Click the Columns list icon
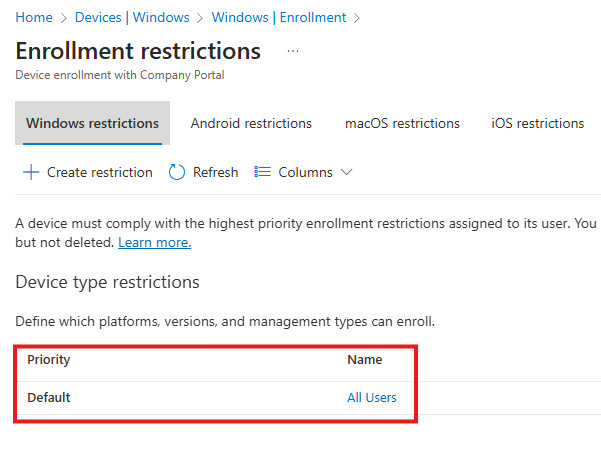The image size is (601, 449). [x=263, y=172]
